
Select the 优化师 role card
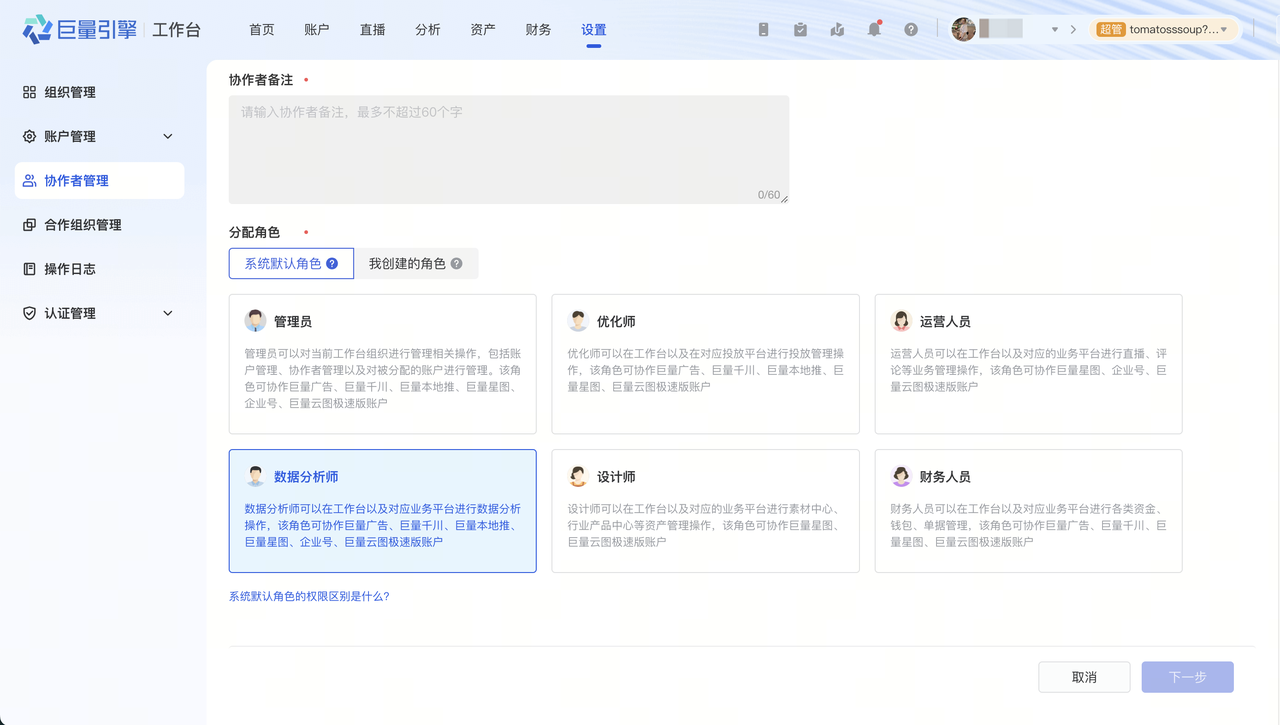(706, 364)
